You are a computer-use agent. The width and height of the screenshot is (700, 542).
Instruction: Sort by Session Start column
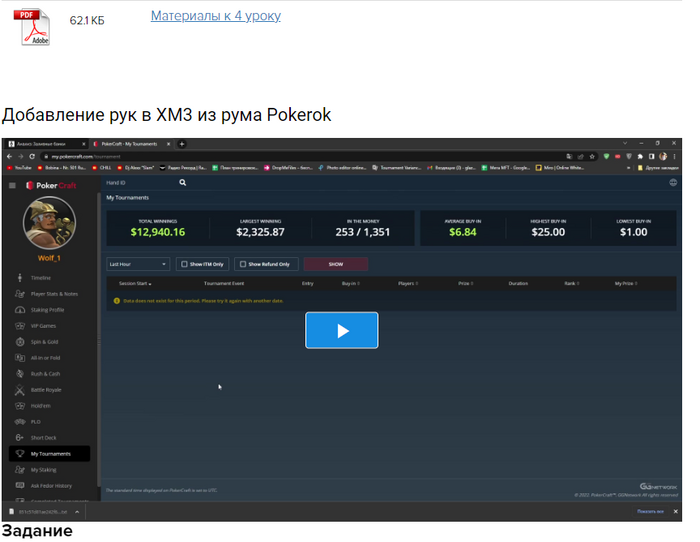coord(135,284)
